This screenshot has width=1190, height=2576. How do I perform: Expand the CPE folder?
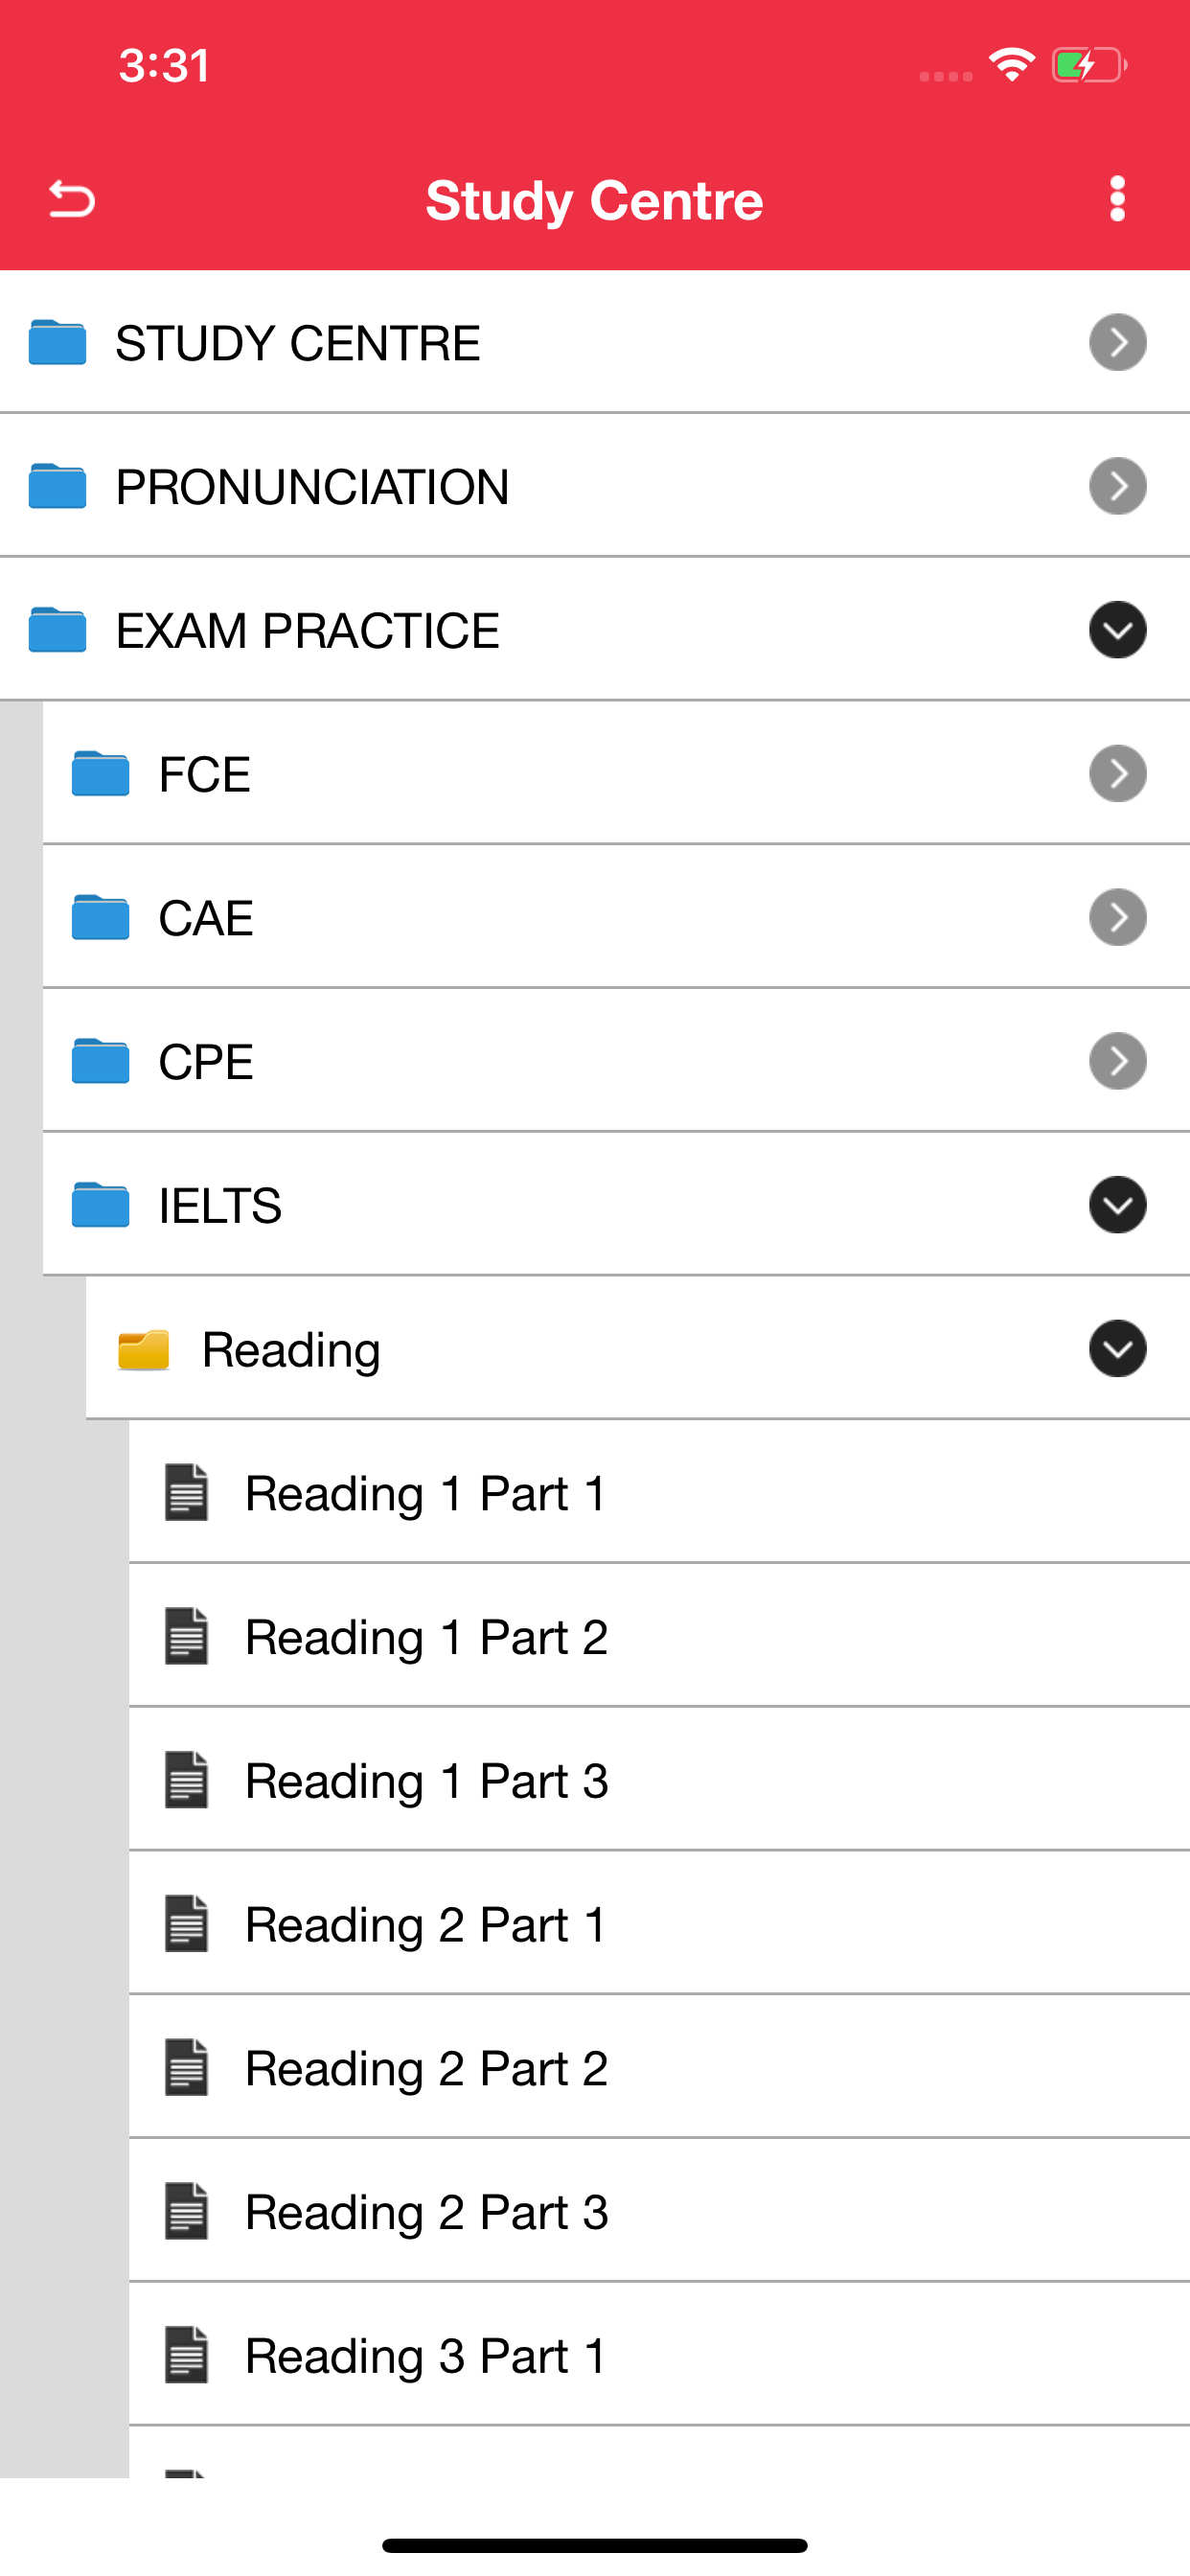[1117, 1061]
